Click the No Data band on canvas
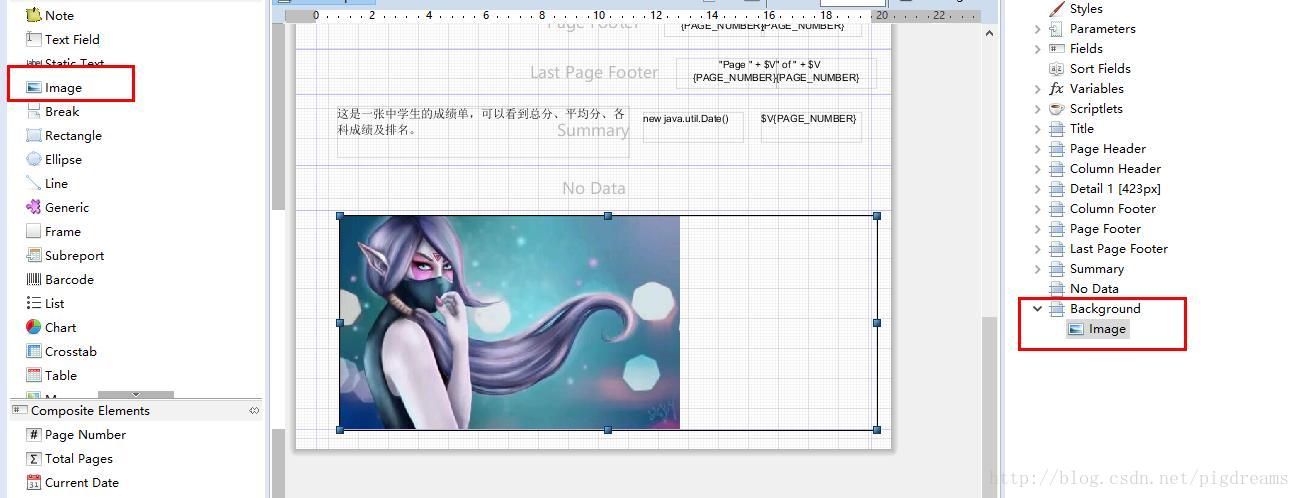 (594, 188)
